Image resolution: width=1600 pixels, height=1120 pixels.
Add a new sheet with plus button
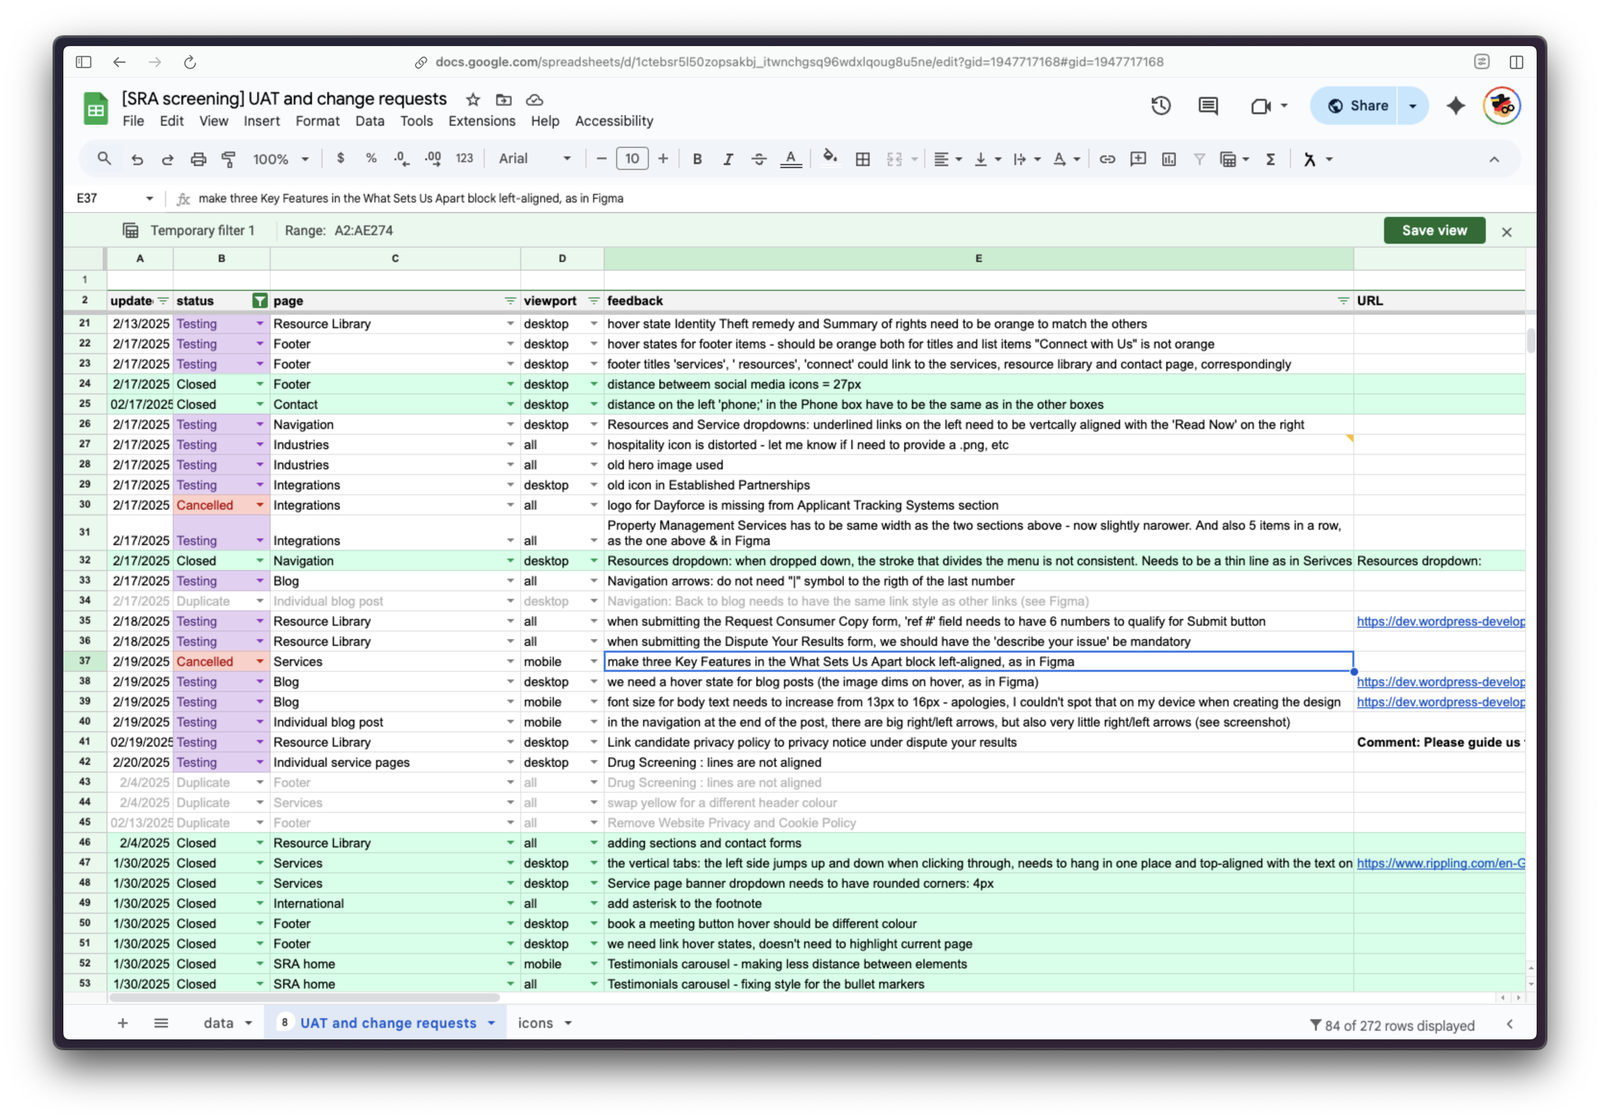pos(122,1023)
